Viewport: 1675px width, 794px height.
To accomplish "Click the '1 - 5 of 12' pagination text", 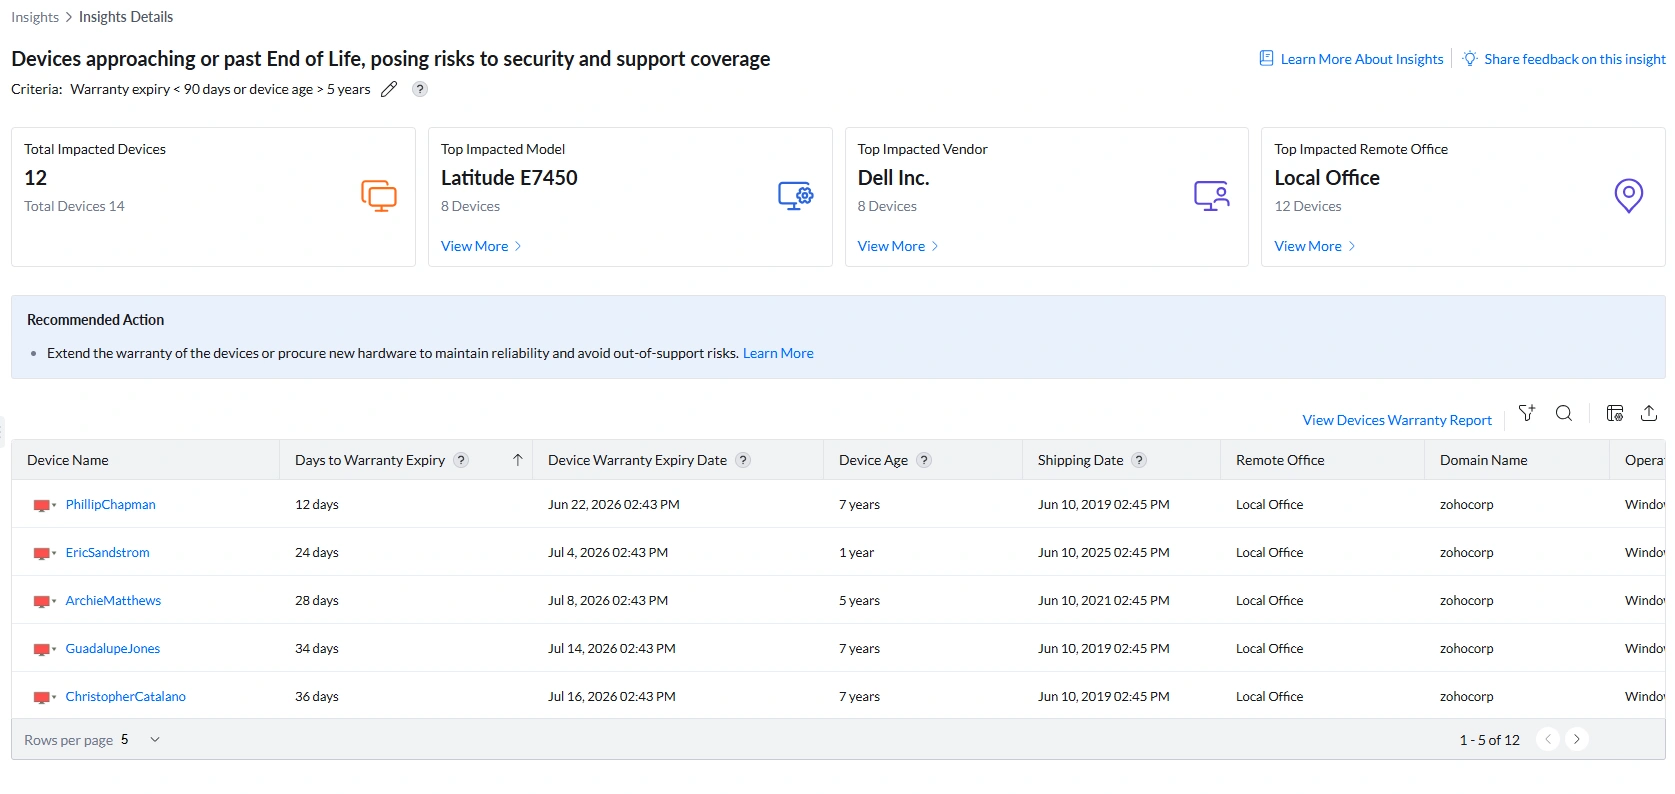I will 1489,740.
